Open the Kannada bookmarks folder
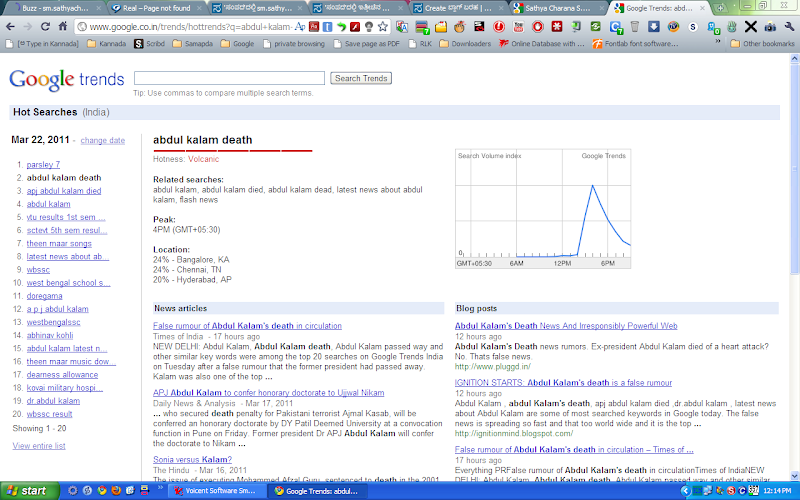 click(x=107, y=44)
